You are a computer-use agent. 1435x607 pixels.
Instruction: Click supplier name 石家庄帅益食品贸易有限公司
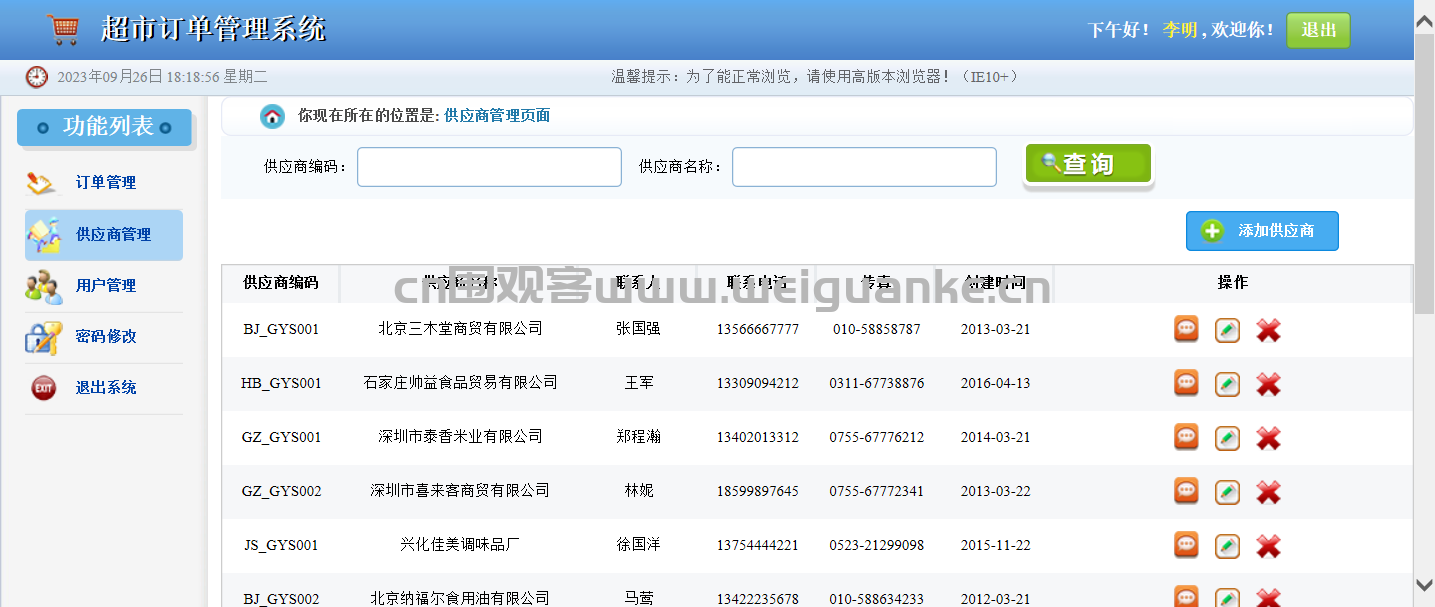[460, 383]
